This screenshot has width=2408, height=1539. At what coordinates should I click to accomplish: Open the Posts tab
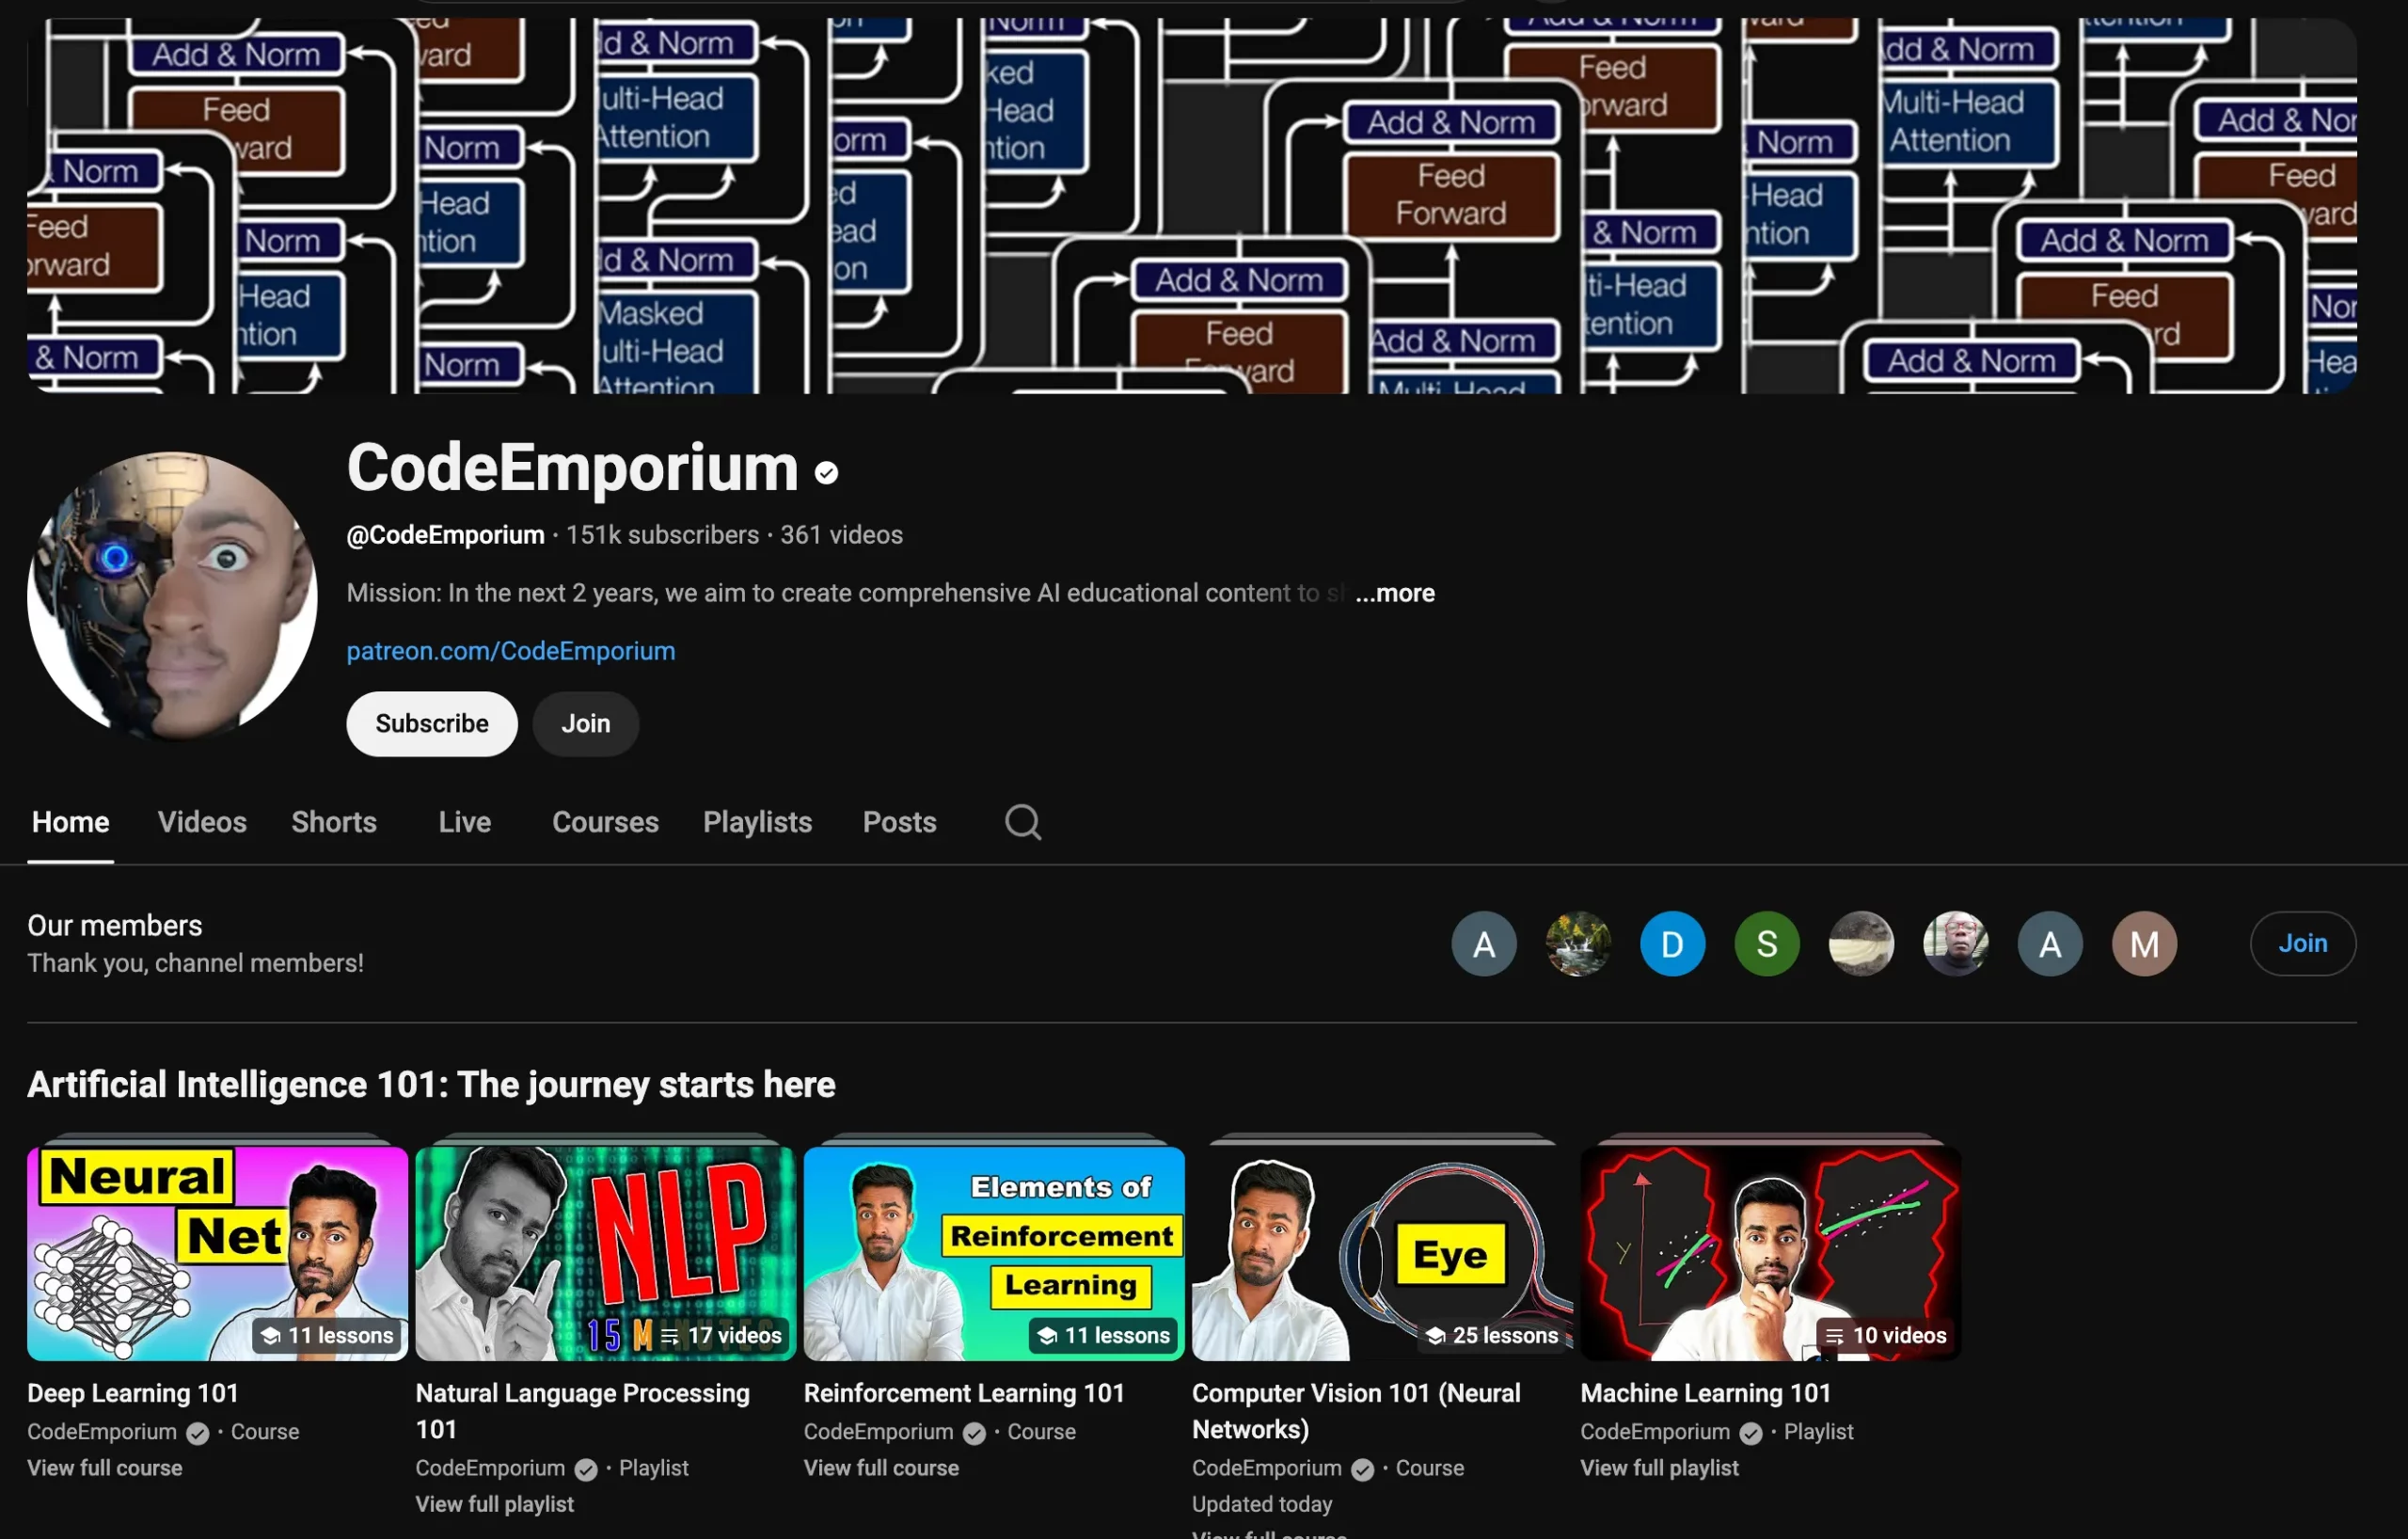[x=899, y=822]
